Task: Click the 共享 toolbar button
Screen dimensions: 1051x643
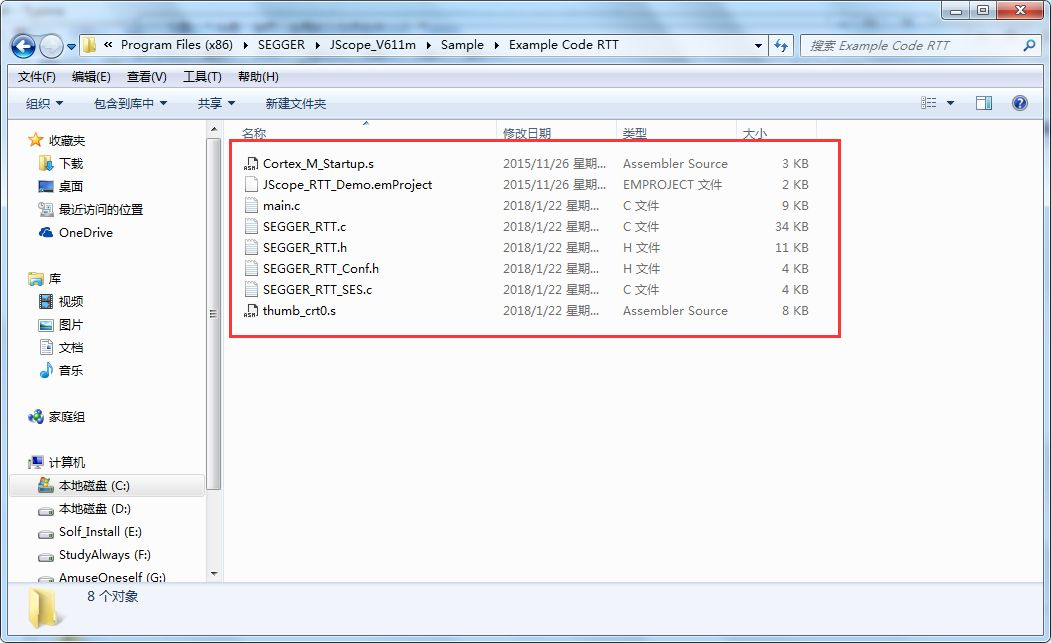Action: tap(215, 102)
